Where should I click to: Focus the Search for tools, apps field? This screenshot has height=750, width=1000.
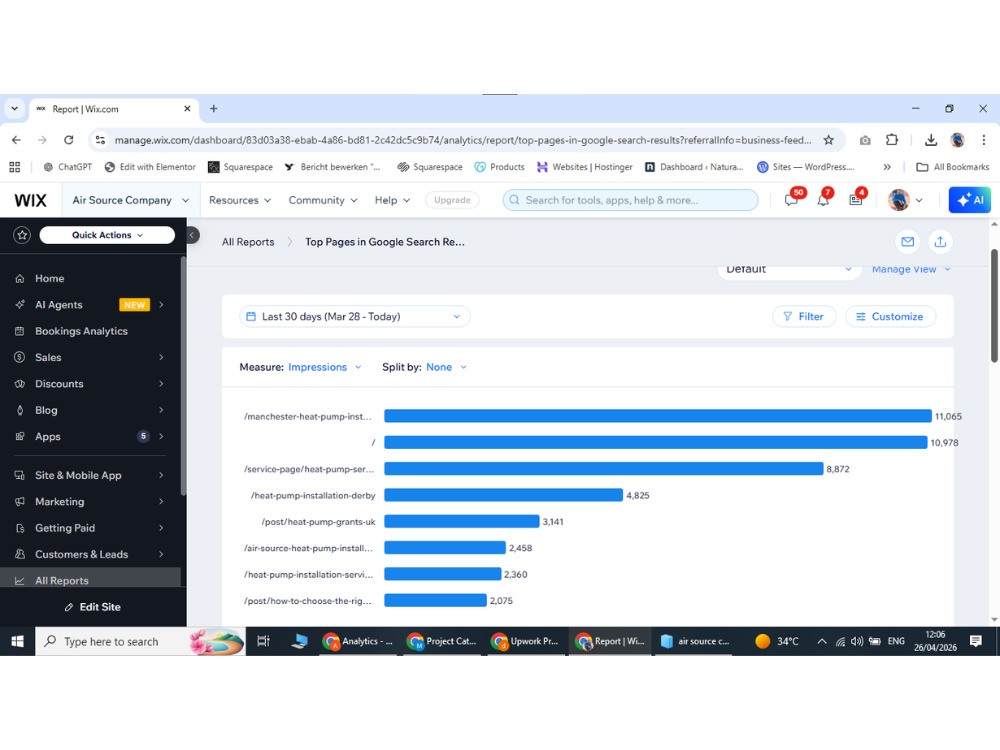tap(630, 200)
